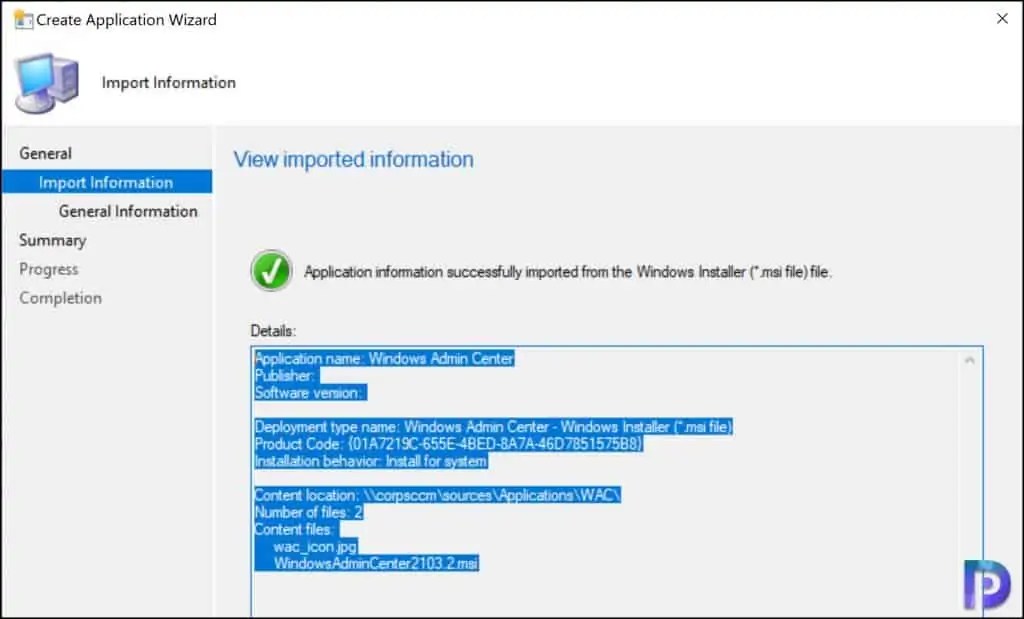Click the Number of files: 2 line
Viewport: 1024px width, 619px height.
point(309,512)
